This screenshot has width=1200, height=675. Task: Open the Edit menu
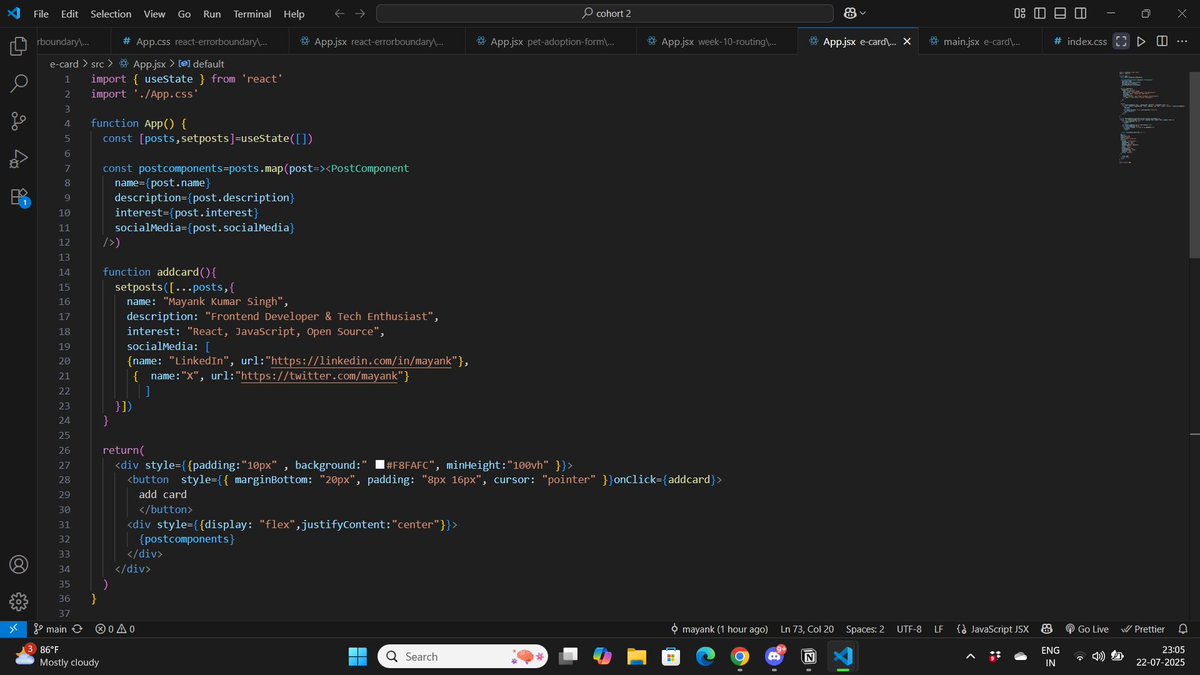pyautogui.click(x=69, y=14)
